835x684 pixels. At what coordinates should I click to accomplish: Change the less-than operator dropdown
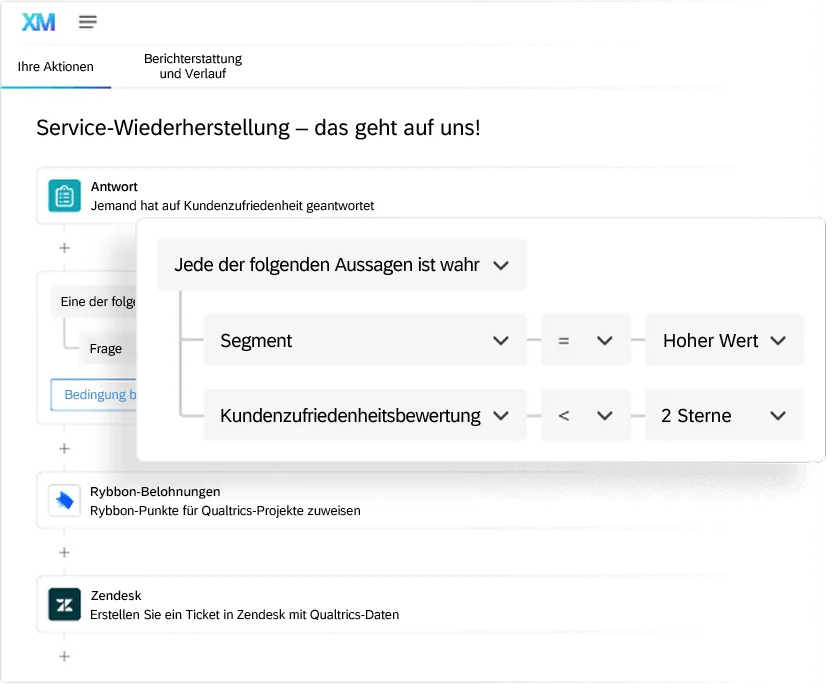586,416
